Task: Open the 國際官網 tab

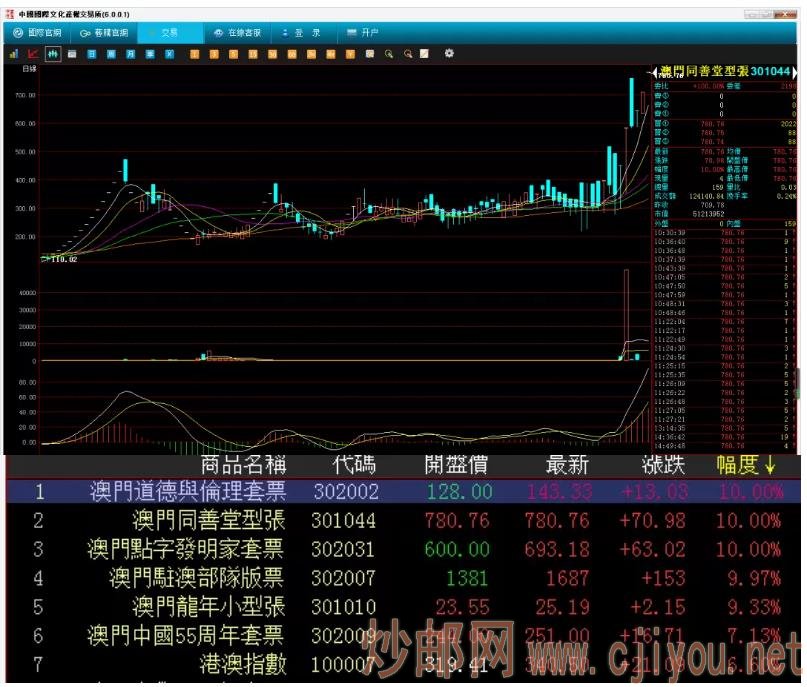Action: (x=38, y=33)
